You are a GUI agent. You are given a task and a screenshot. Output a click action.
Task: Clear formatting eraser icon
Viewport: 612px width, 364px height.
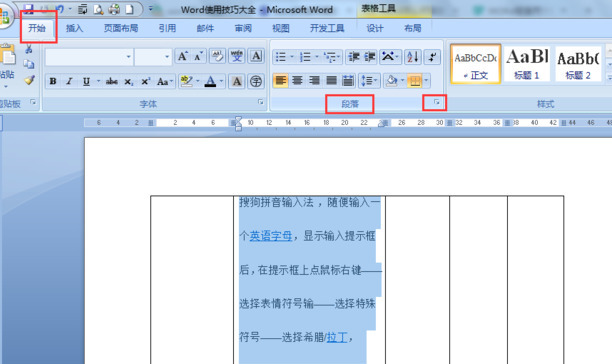pos(217,57)
